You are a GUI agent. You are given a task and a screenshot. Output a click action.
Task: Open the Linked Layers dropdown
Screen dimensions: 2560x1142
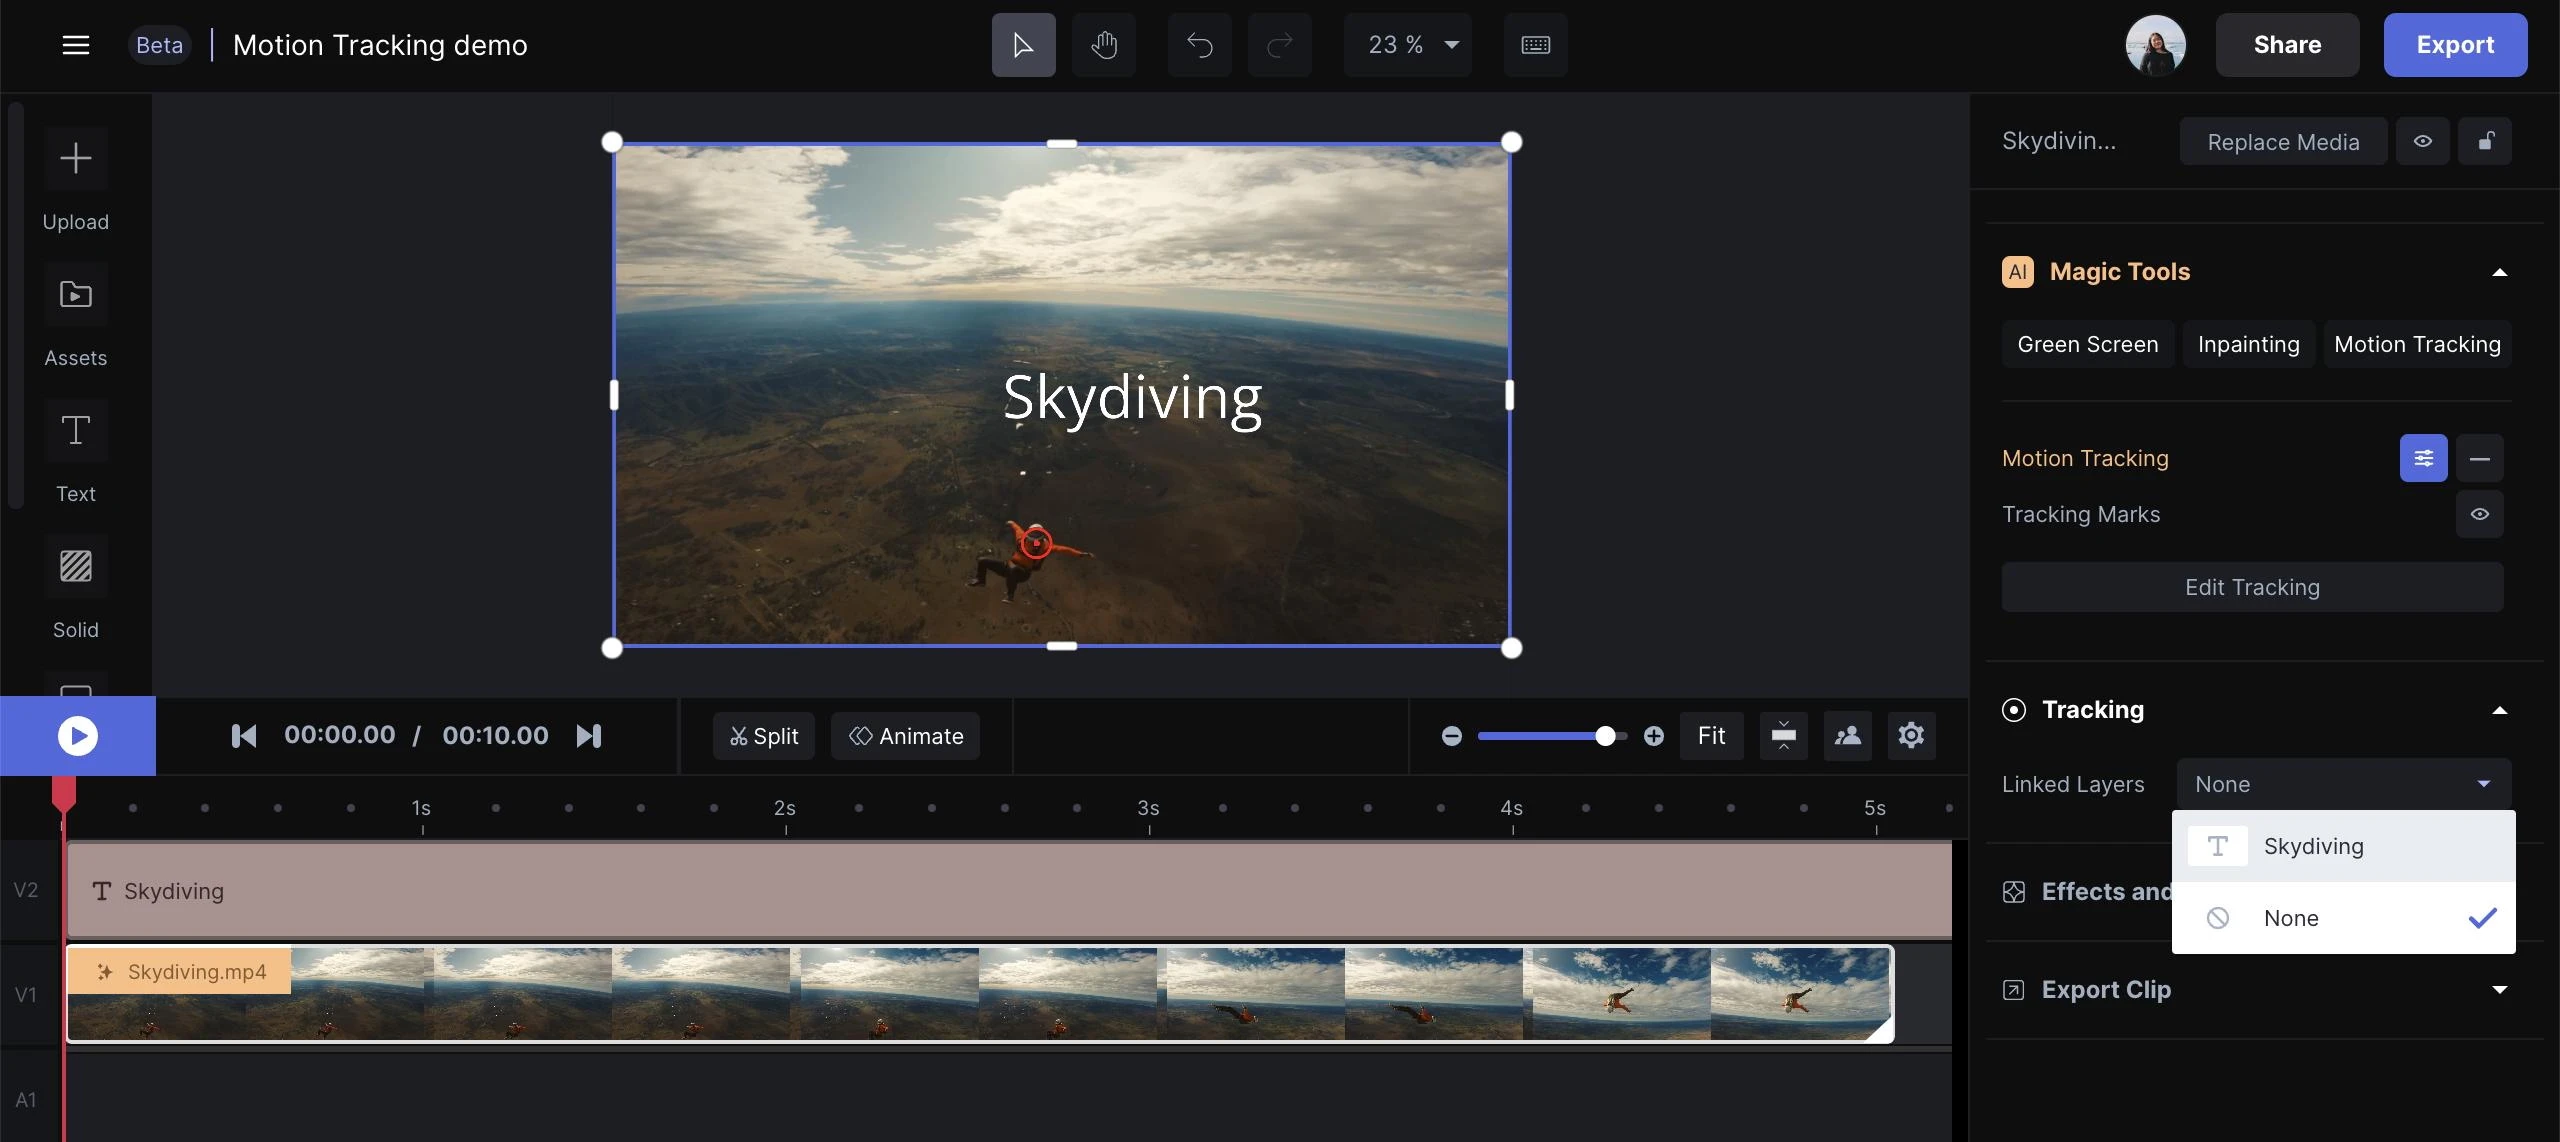point(2344,784)
